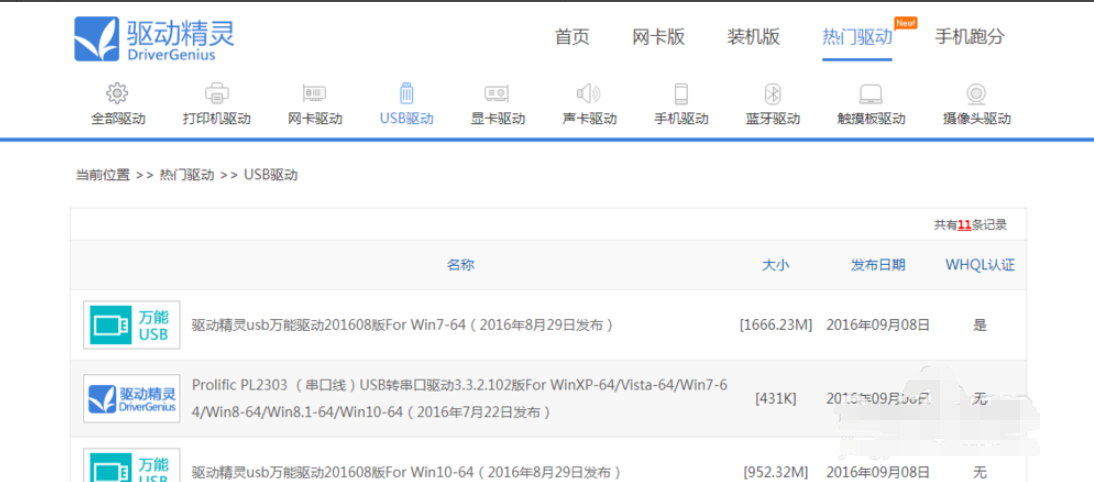1094x482 pixels.
Task: Open the Win7-64 usb万能驱动 download link
Action: [x=402, y=325]
